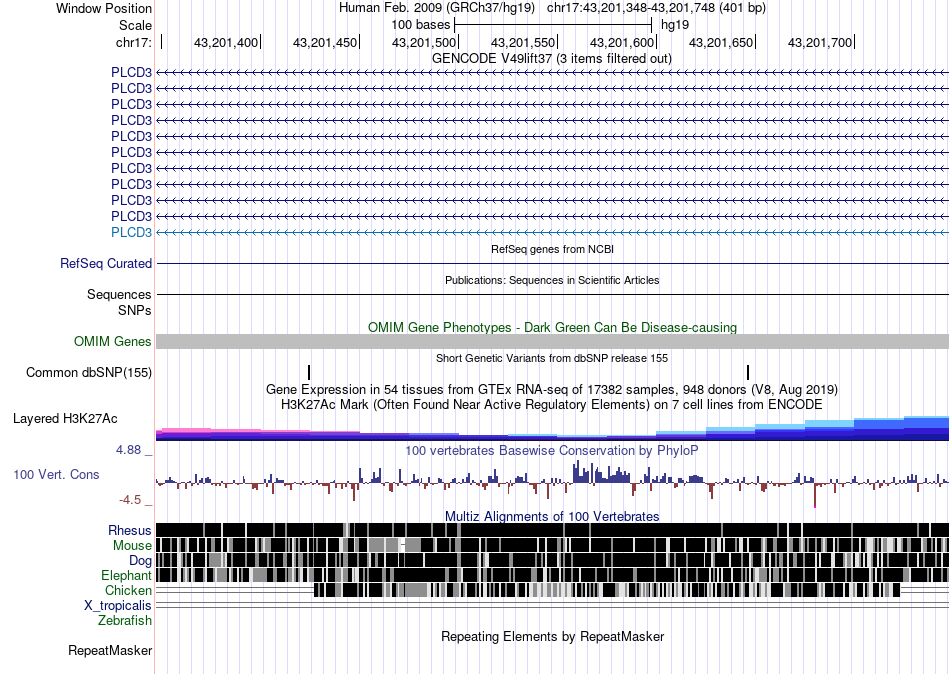The width and height of the screenshot is (950, 674).
Task: Click coordinate label 43,201,650
Action: point(720,42)
